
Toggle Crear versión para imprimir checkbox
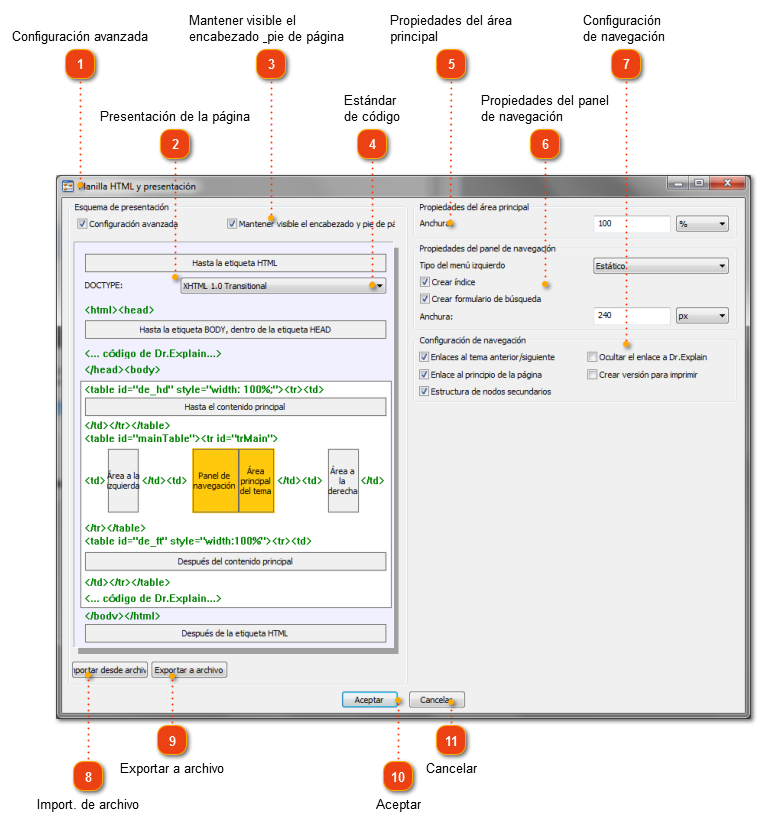pos(592,374)
